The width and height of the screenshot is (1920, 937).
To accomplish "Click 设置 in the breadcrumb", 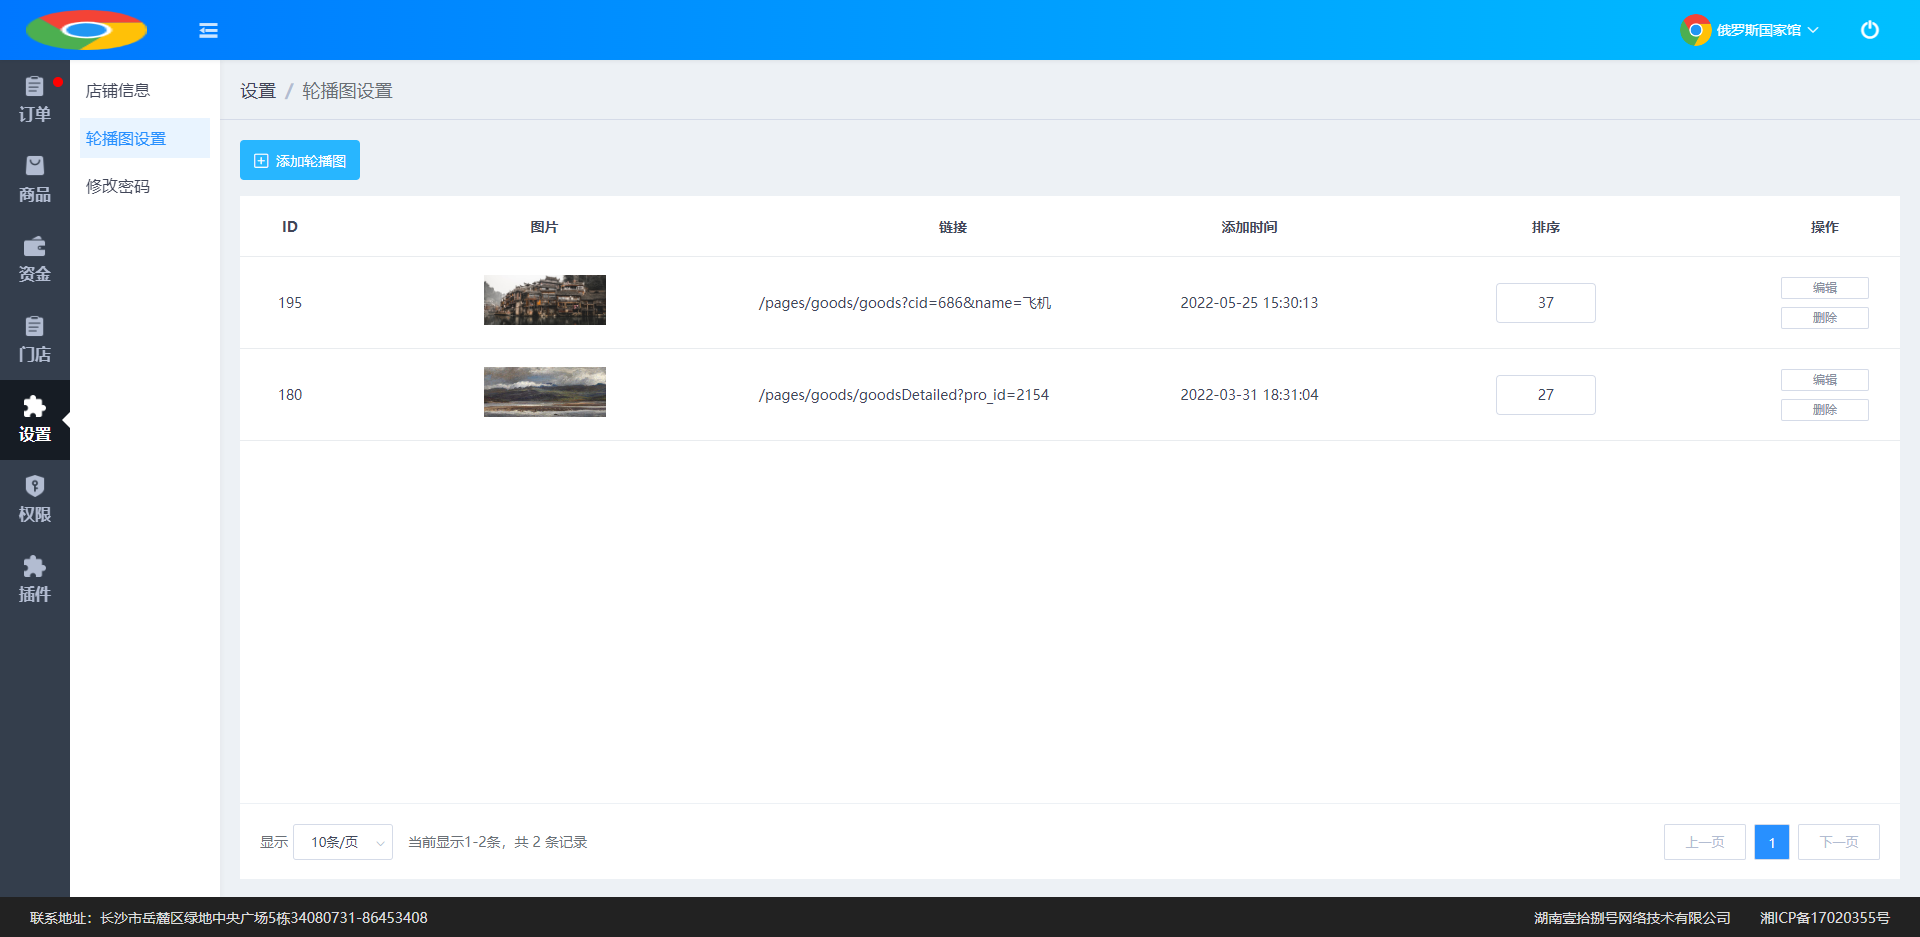I will 258,91.
